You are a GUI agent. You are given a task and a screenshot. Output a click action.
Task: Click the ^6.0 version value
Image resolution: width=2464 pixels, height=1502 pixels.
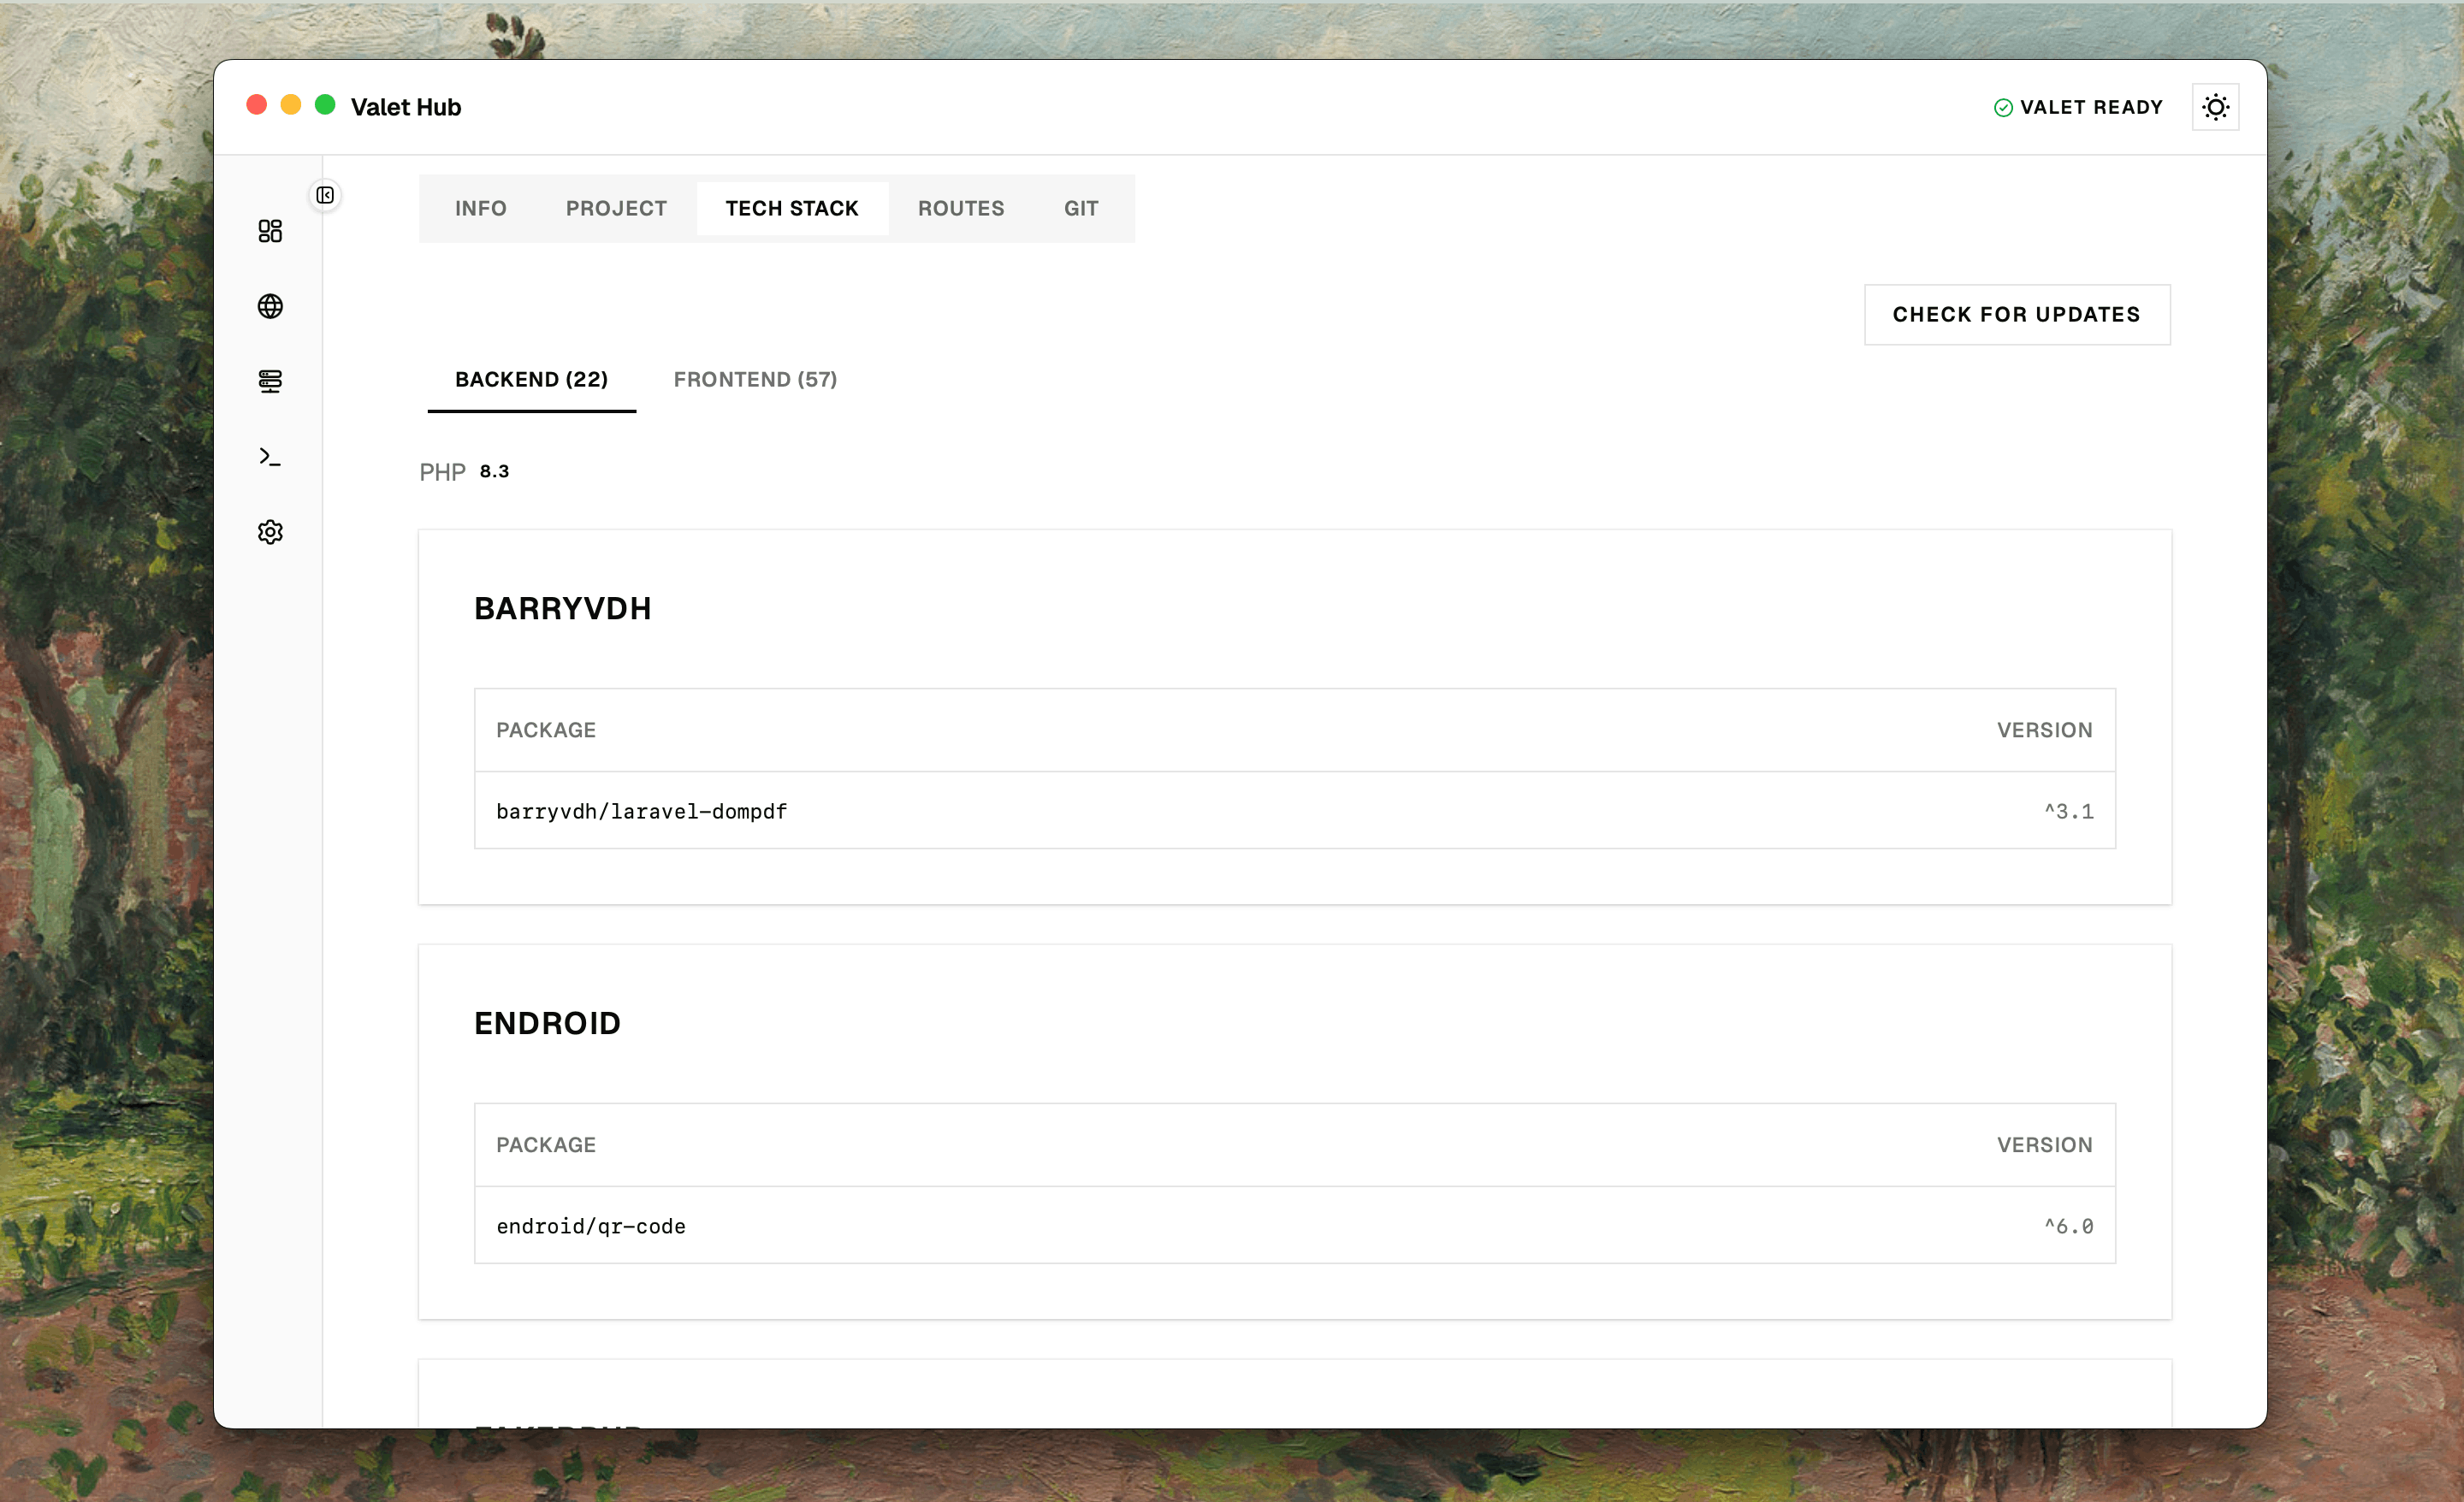point(2068,1226)
